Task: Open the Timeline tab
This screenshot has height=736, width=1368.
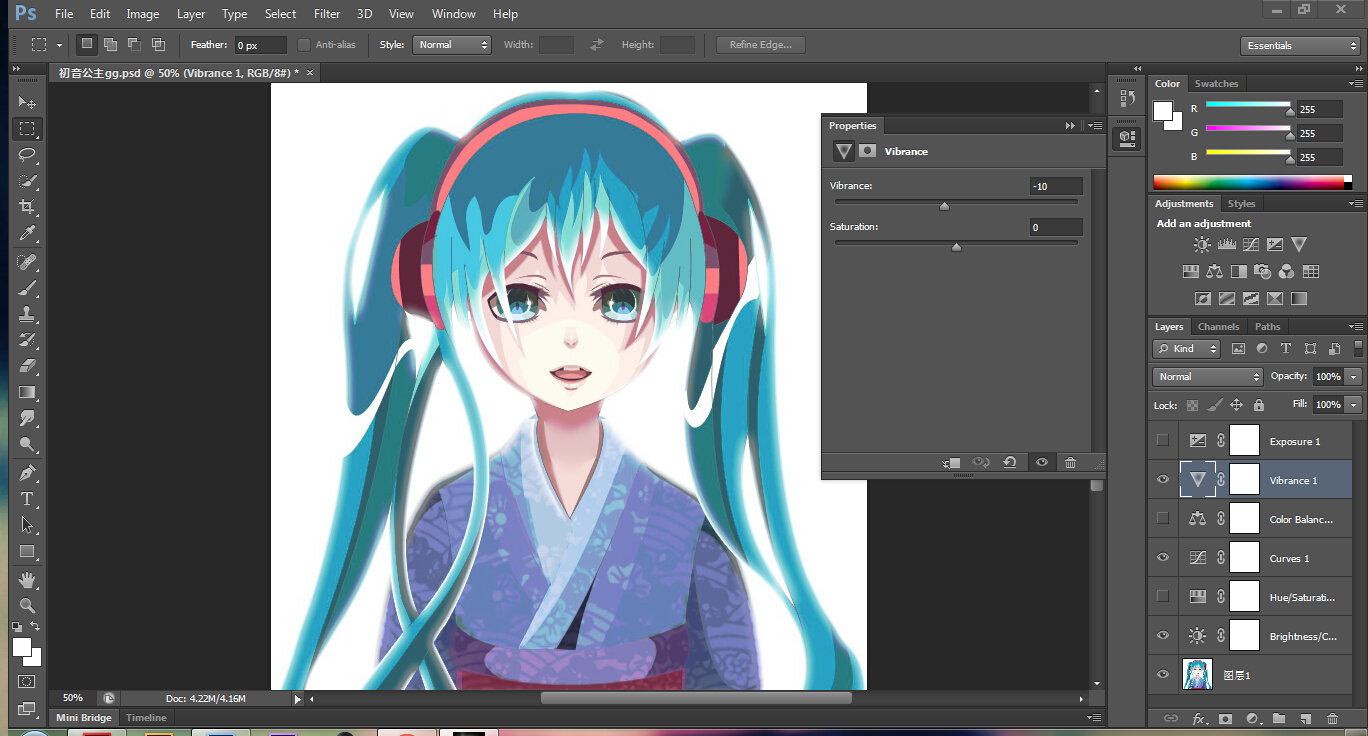Action: click(x=146, y=718)
